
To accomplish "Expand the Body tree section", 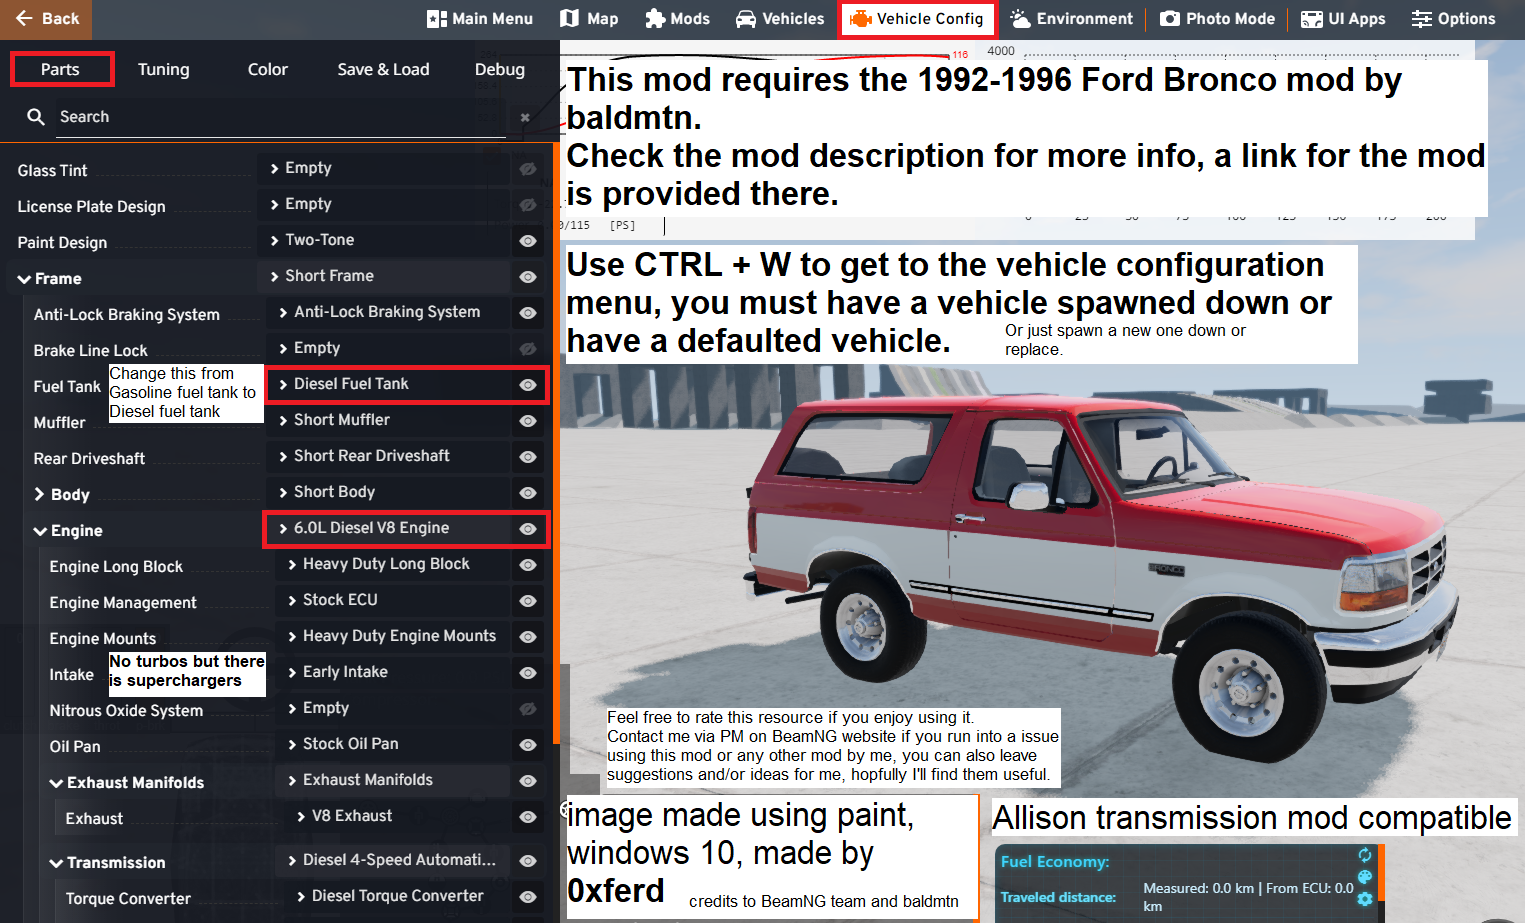I will 40,494.
